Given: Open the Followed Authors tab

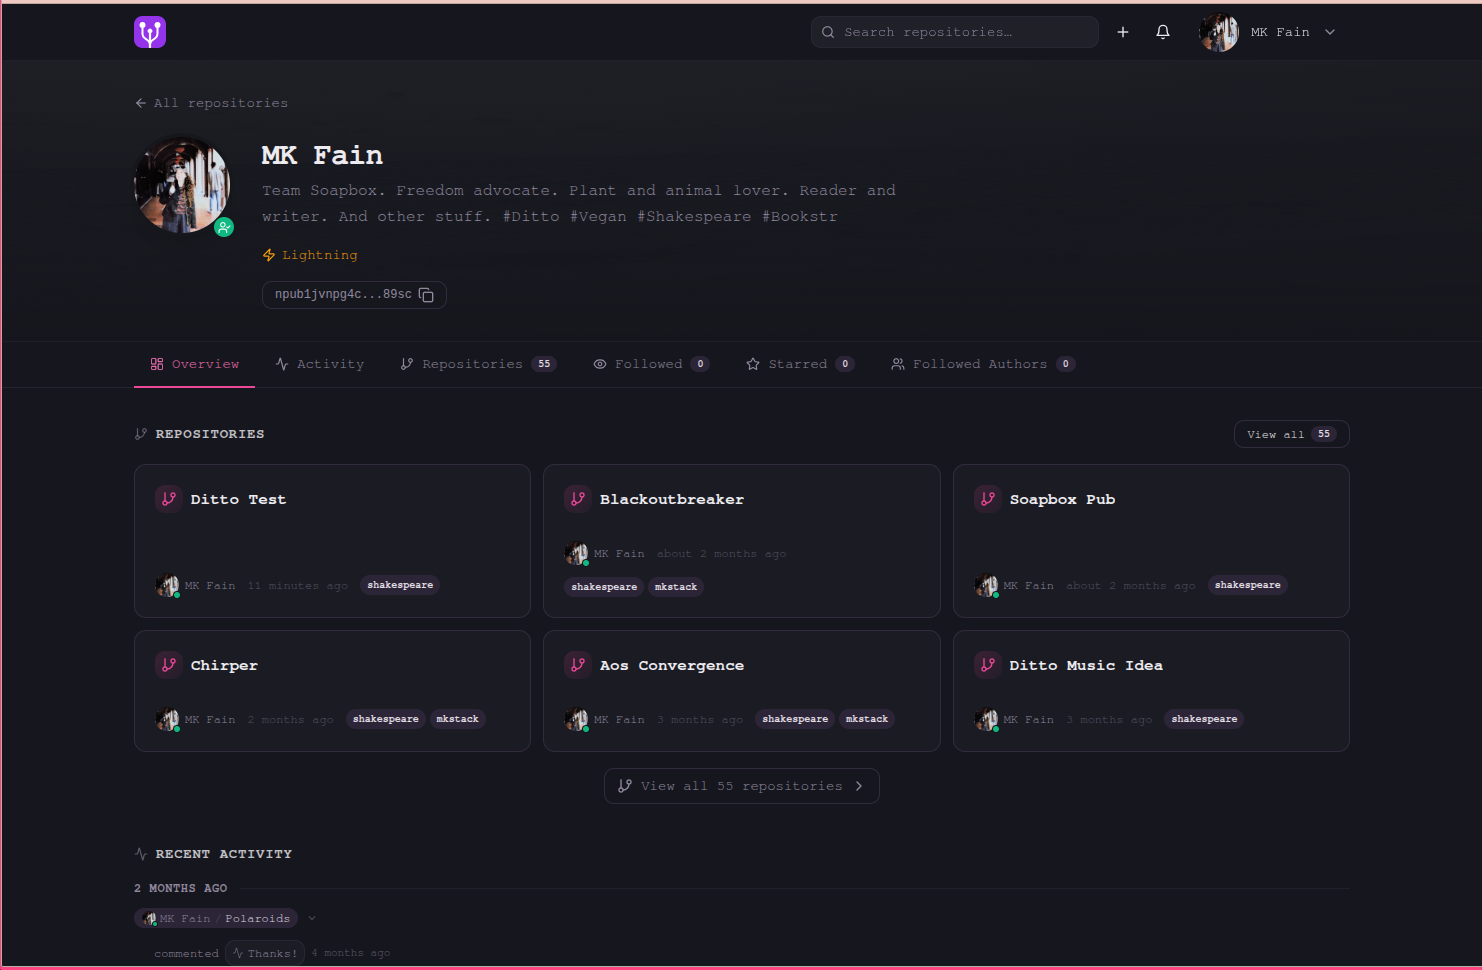Looking at the screenshot, I should tap(983, 364).
